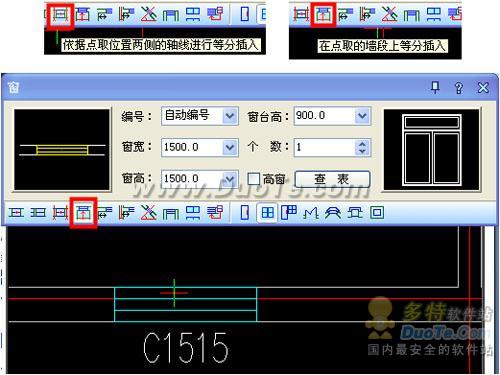Open the 窗台高 900.0 dropdown

363,116
